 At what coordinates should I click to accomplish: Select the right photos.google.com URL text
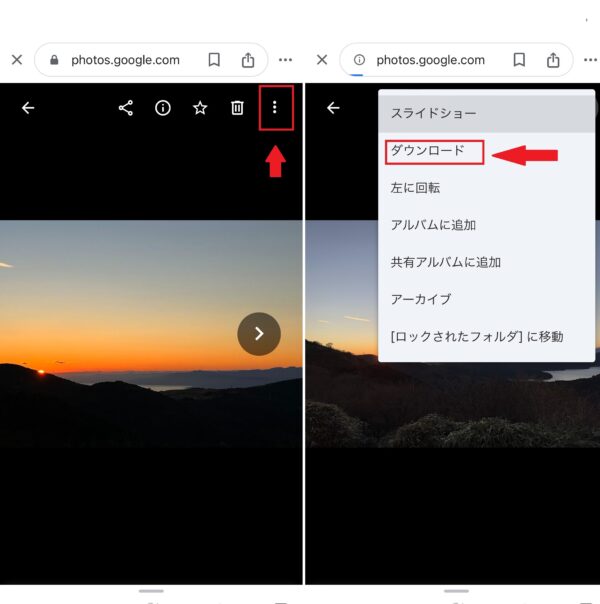click(430, 60)
